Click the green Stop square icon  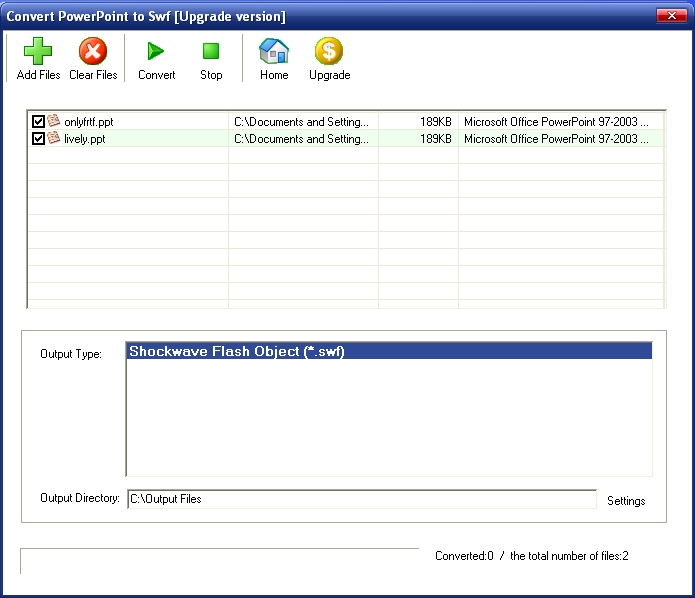211,51
